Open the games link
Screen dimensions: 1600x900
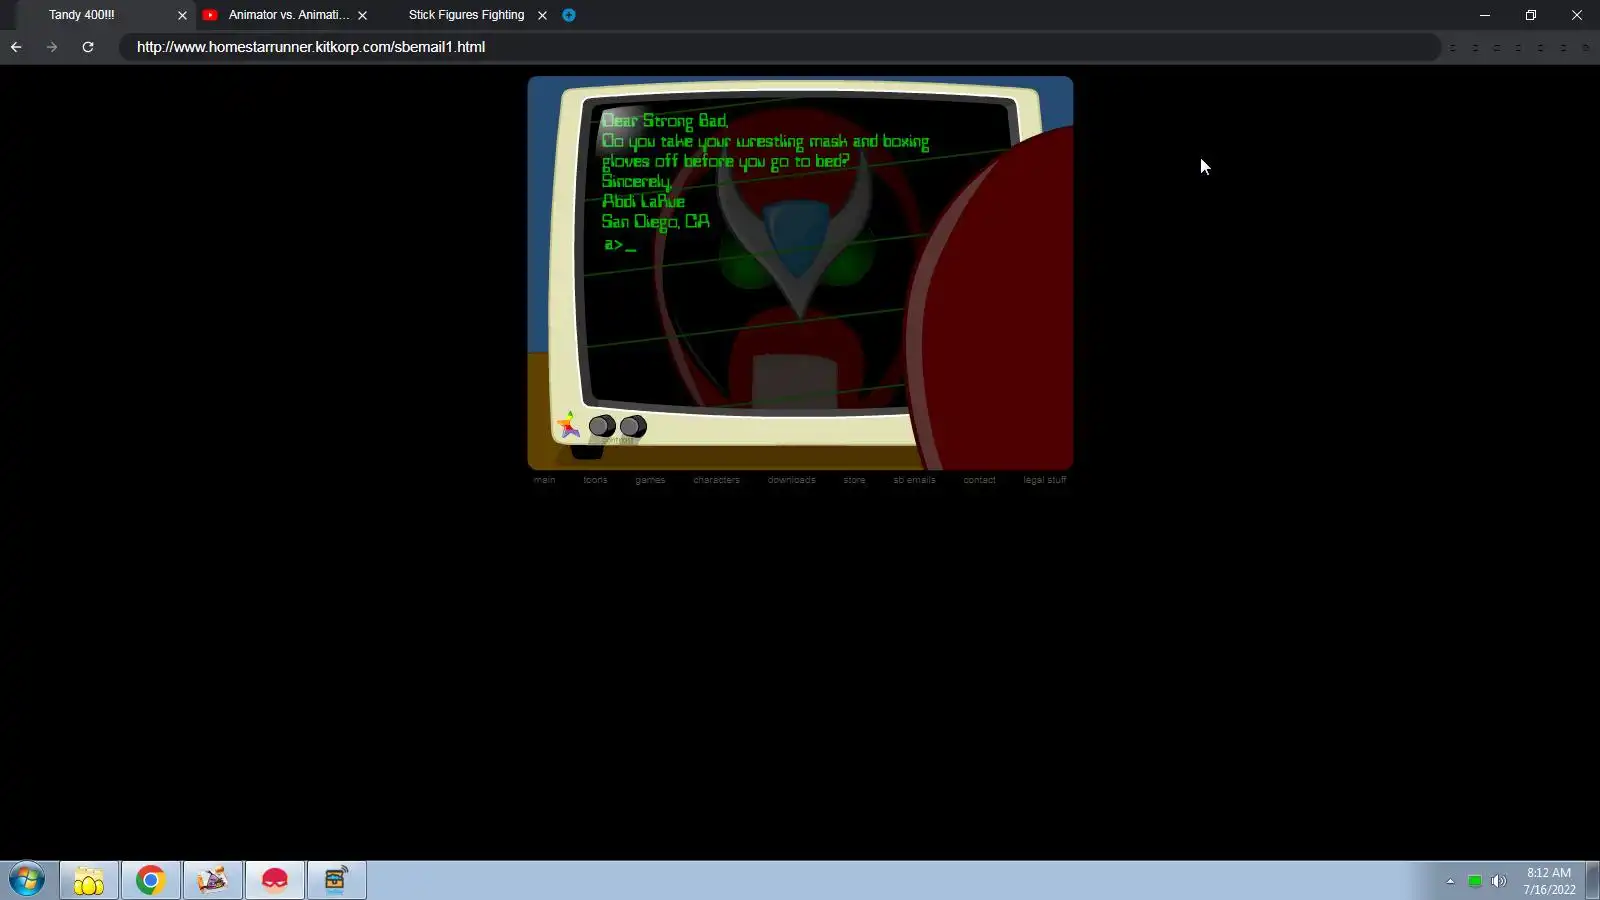pos(650,480)
